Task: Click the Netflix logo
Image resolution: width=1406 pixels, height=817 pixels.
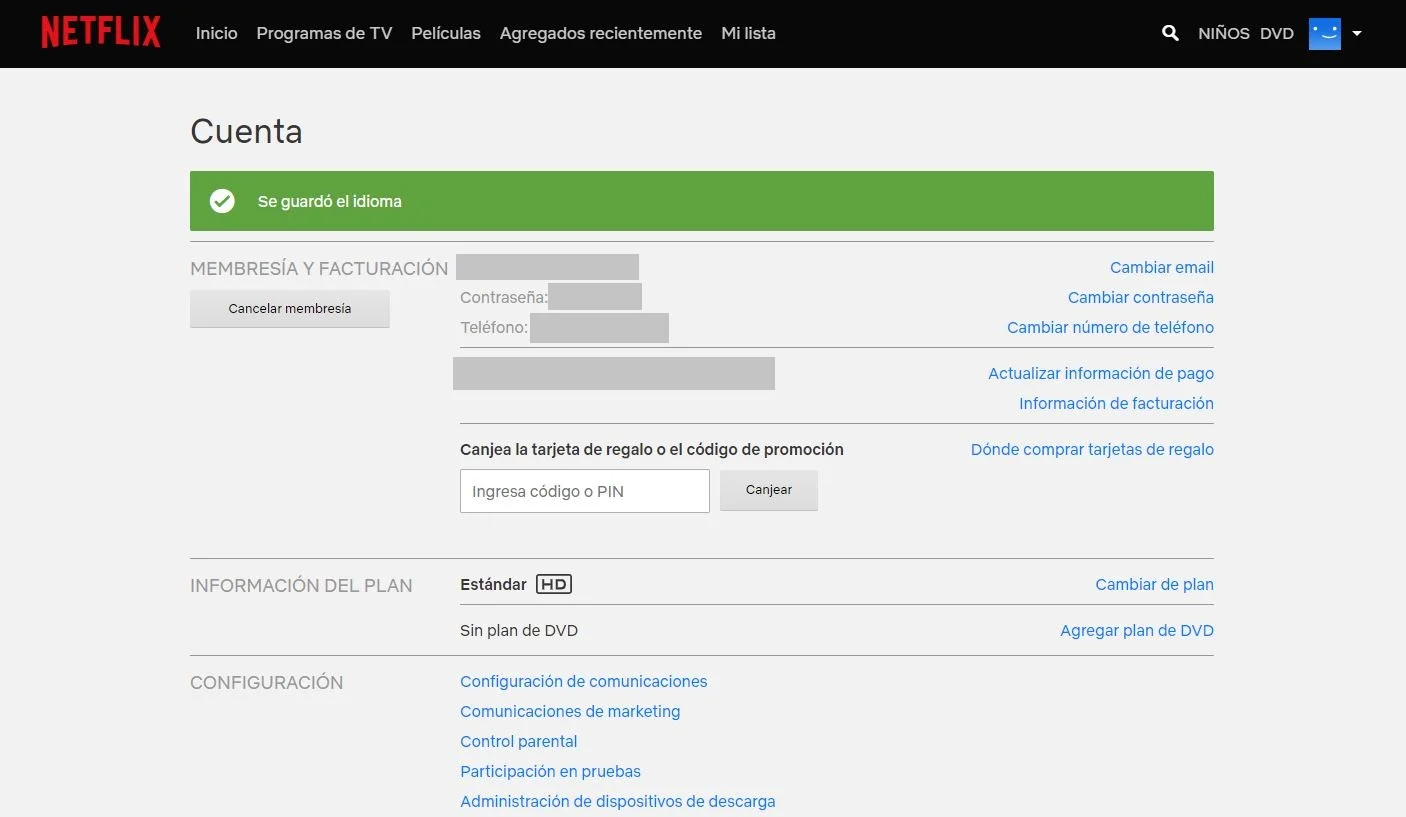Action: [101, 32]
